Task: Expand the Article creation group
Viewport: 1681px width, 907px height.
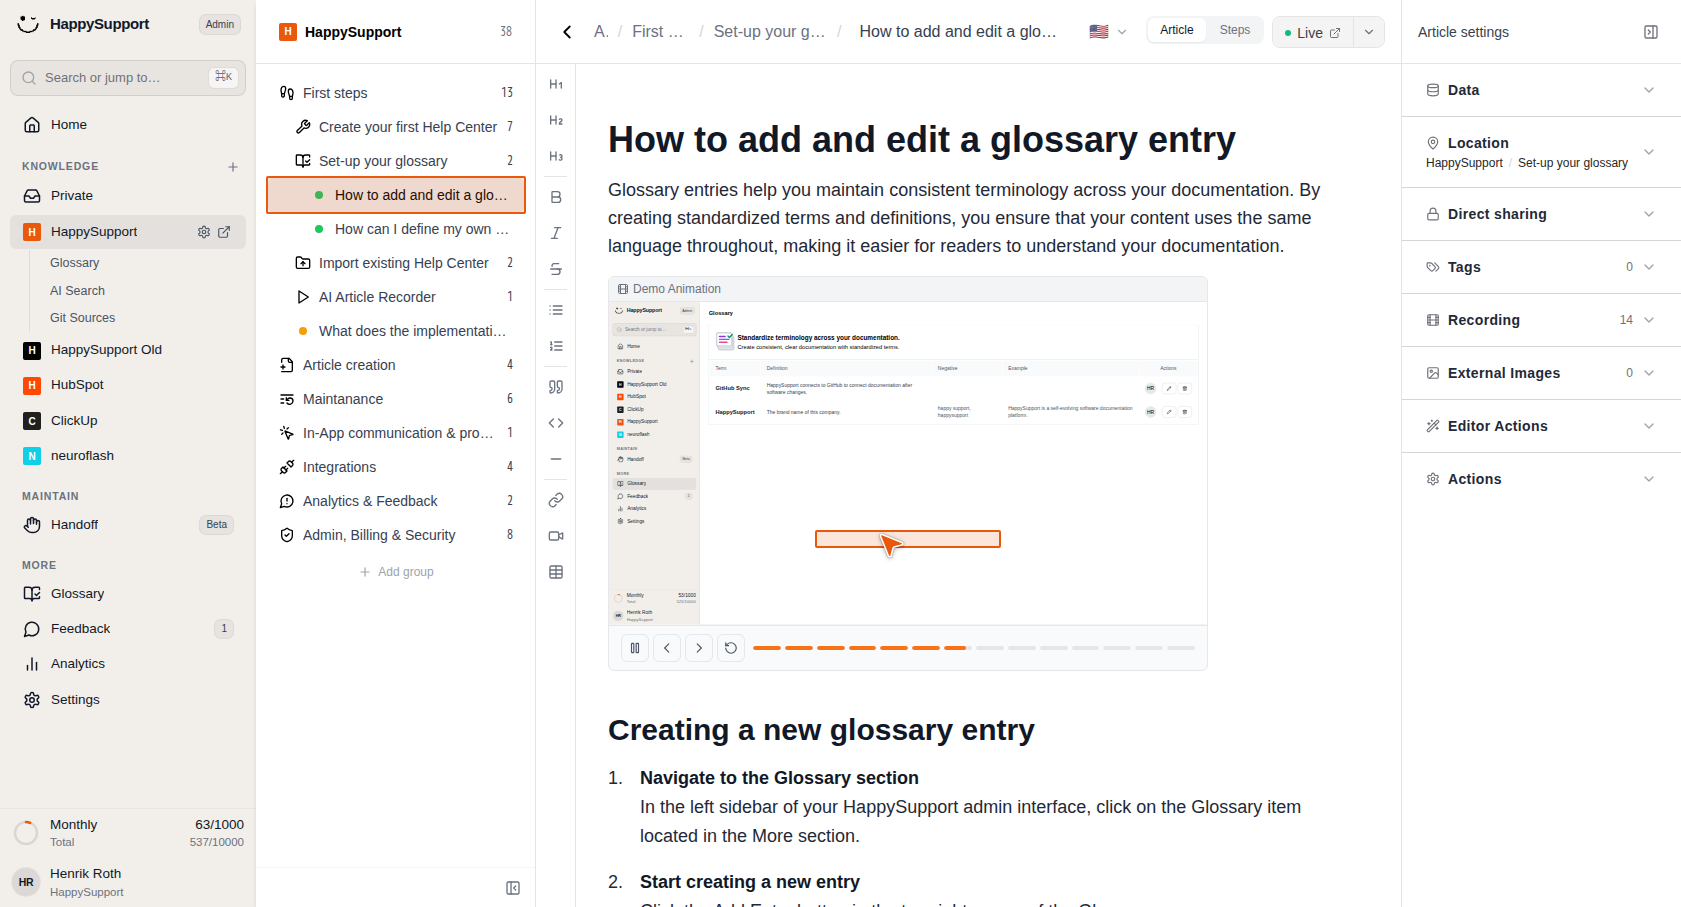Action: pos(396,365)
